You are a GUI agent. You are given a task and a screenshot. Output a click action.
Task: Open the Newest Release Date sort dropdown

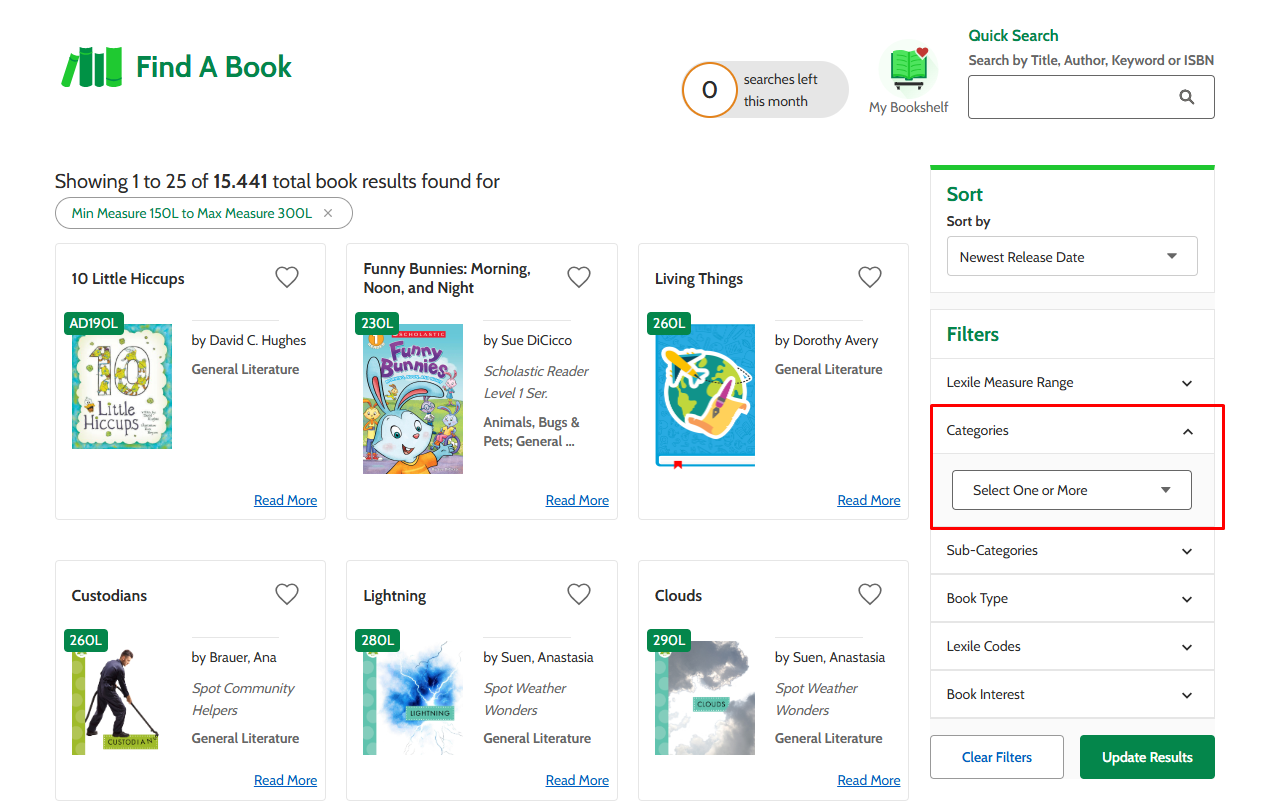1072,257
